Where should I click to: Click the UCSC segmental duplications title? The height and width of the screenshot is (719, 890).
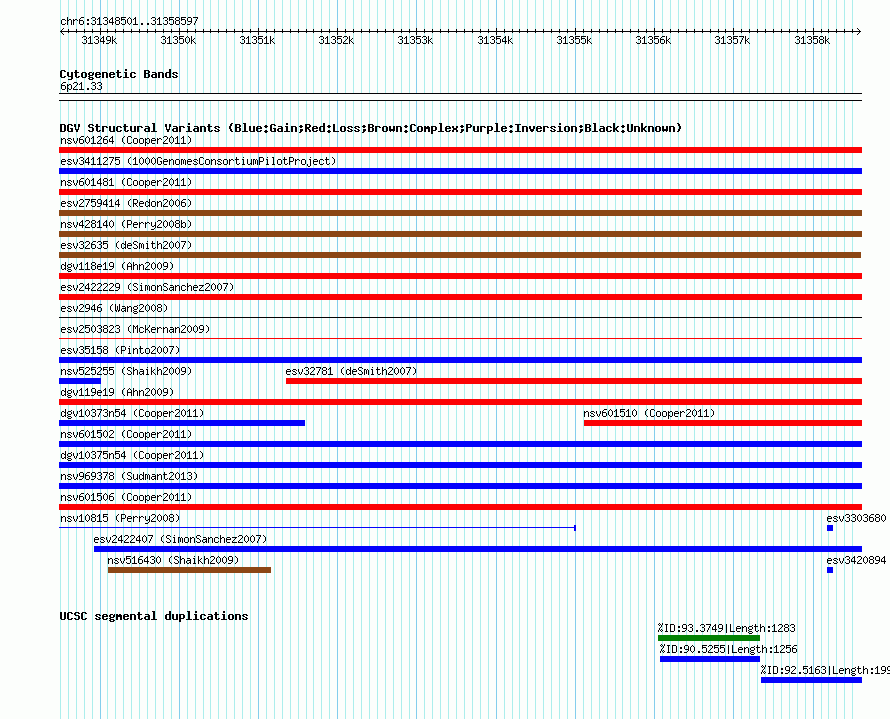point(154,616)
